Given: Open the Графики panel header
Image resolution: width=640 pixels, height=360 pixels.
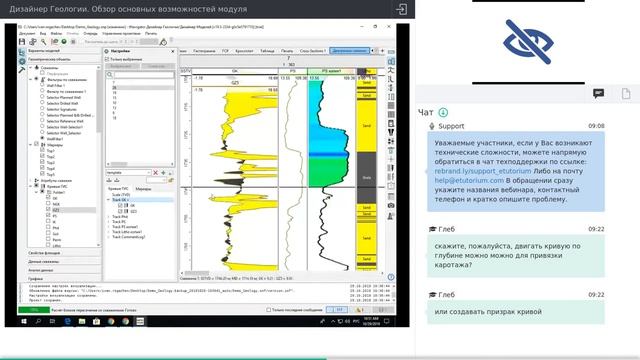Looking at the screenshot, I should point(64,279).
